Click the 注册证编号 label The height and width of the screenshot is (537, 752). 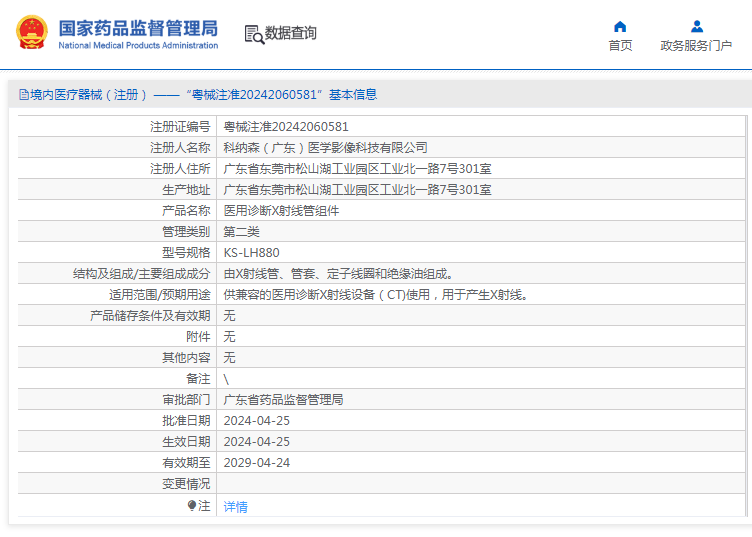tap(180, 127)
